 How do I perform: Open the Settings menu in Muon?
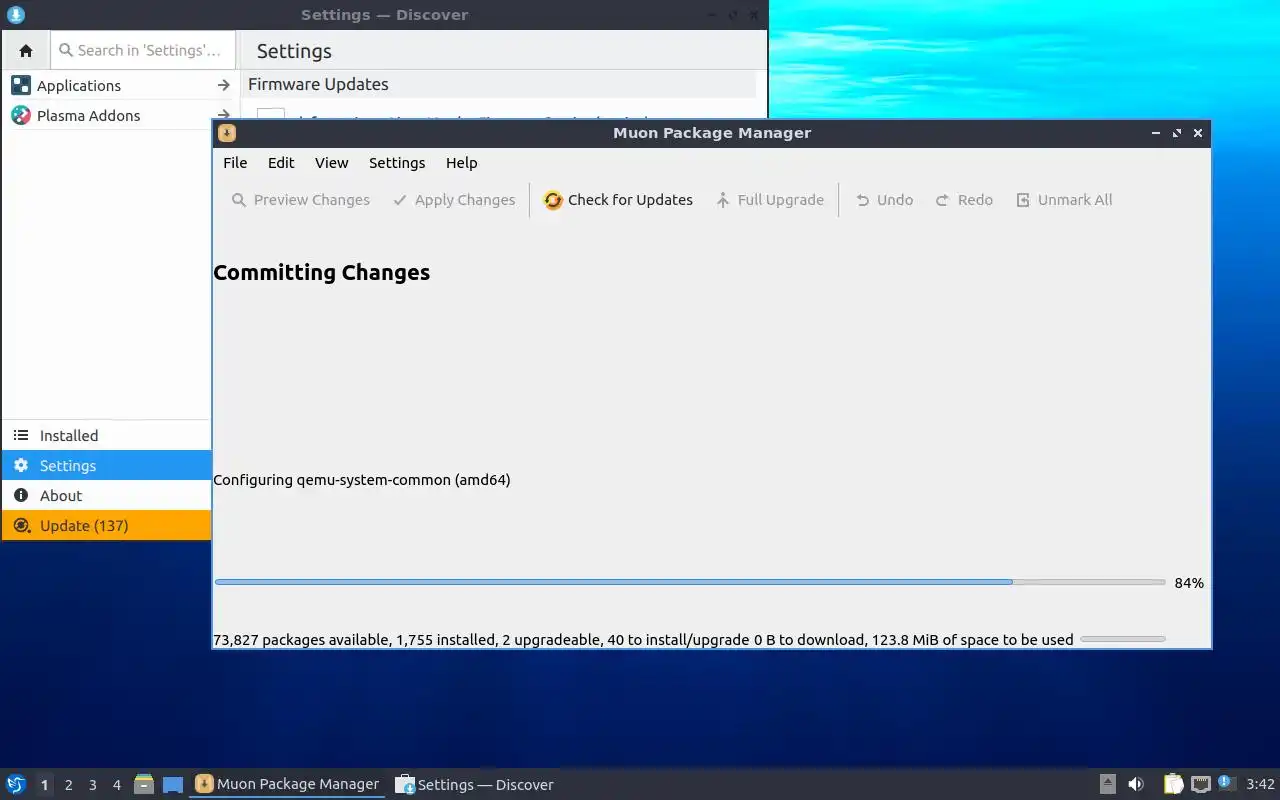point(397,163)
